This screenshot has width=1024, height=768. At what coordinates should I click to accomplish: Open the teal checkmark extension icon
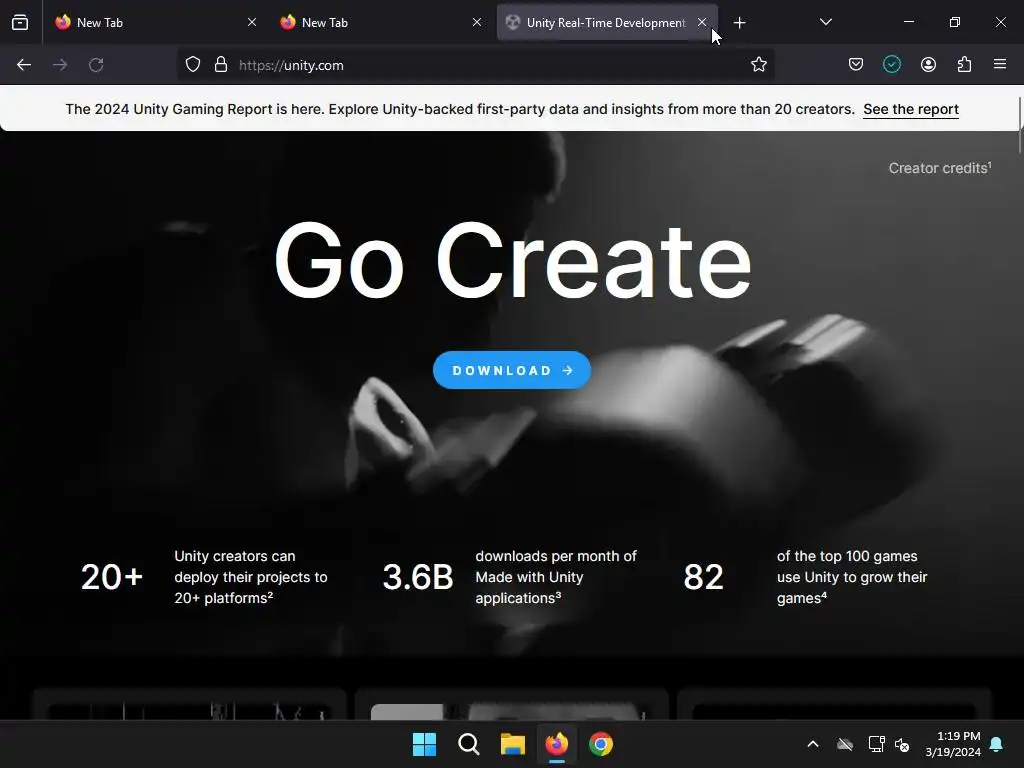point(892,65)
